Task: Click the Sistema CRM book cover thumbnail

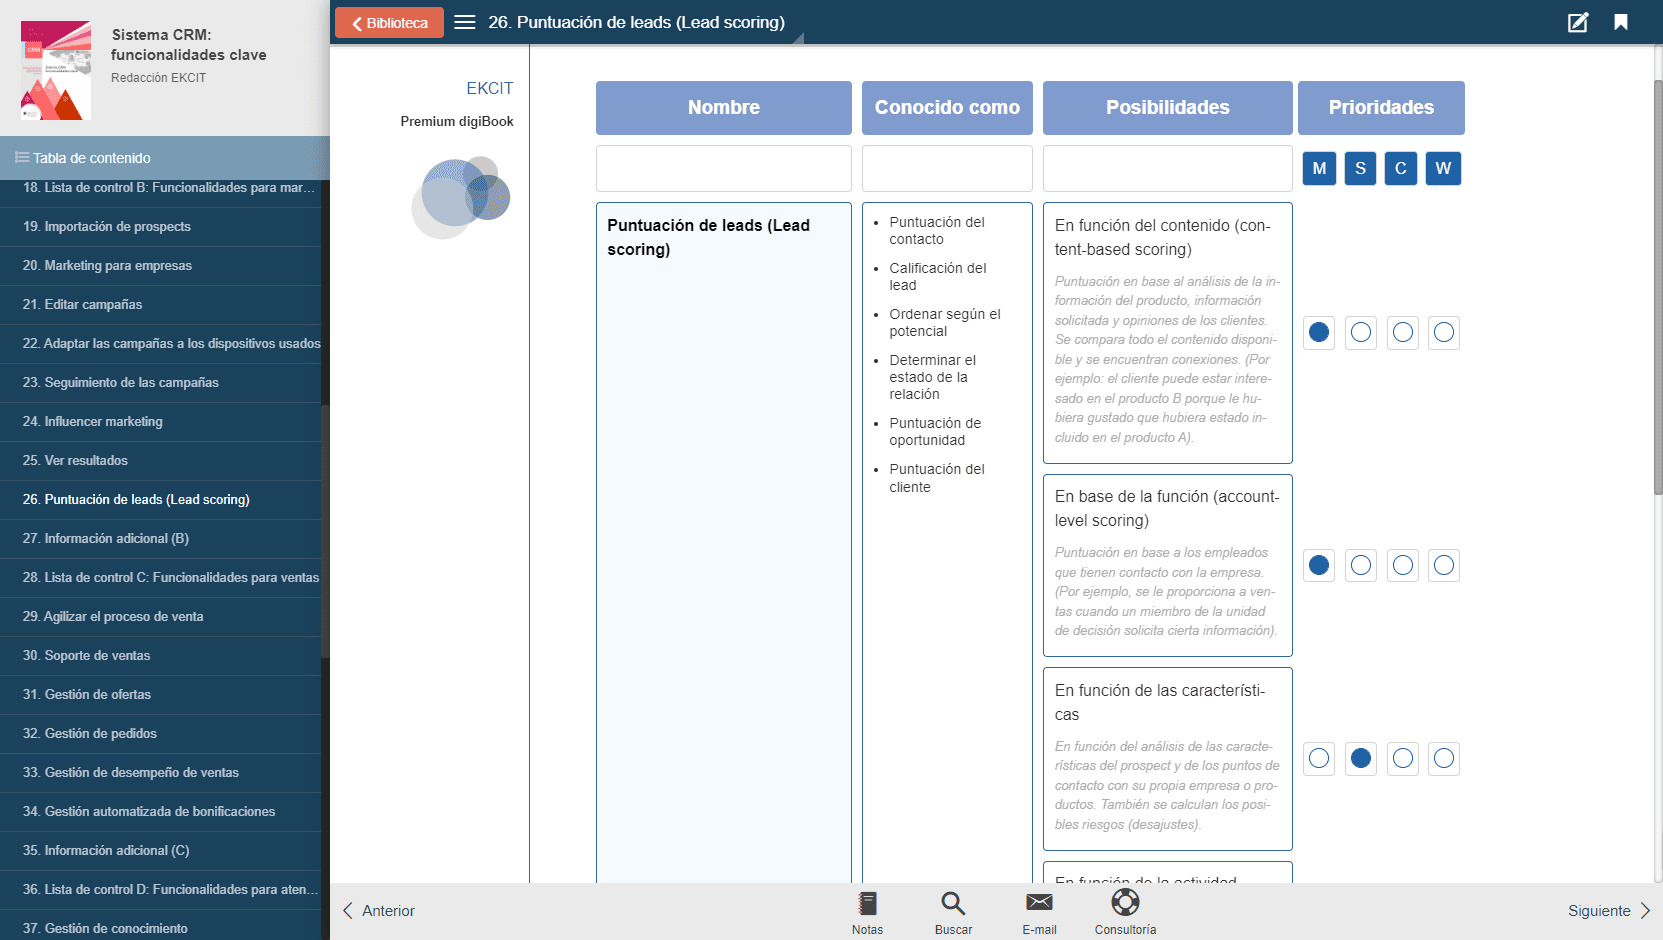Action: pos(56,70)
